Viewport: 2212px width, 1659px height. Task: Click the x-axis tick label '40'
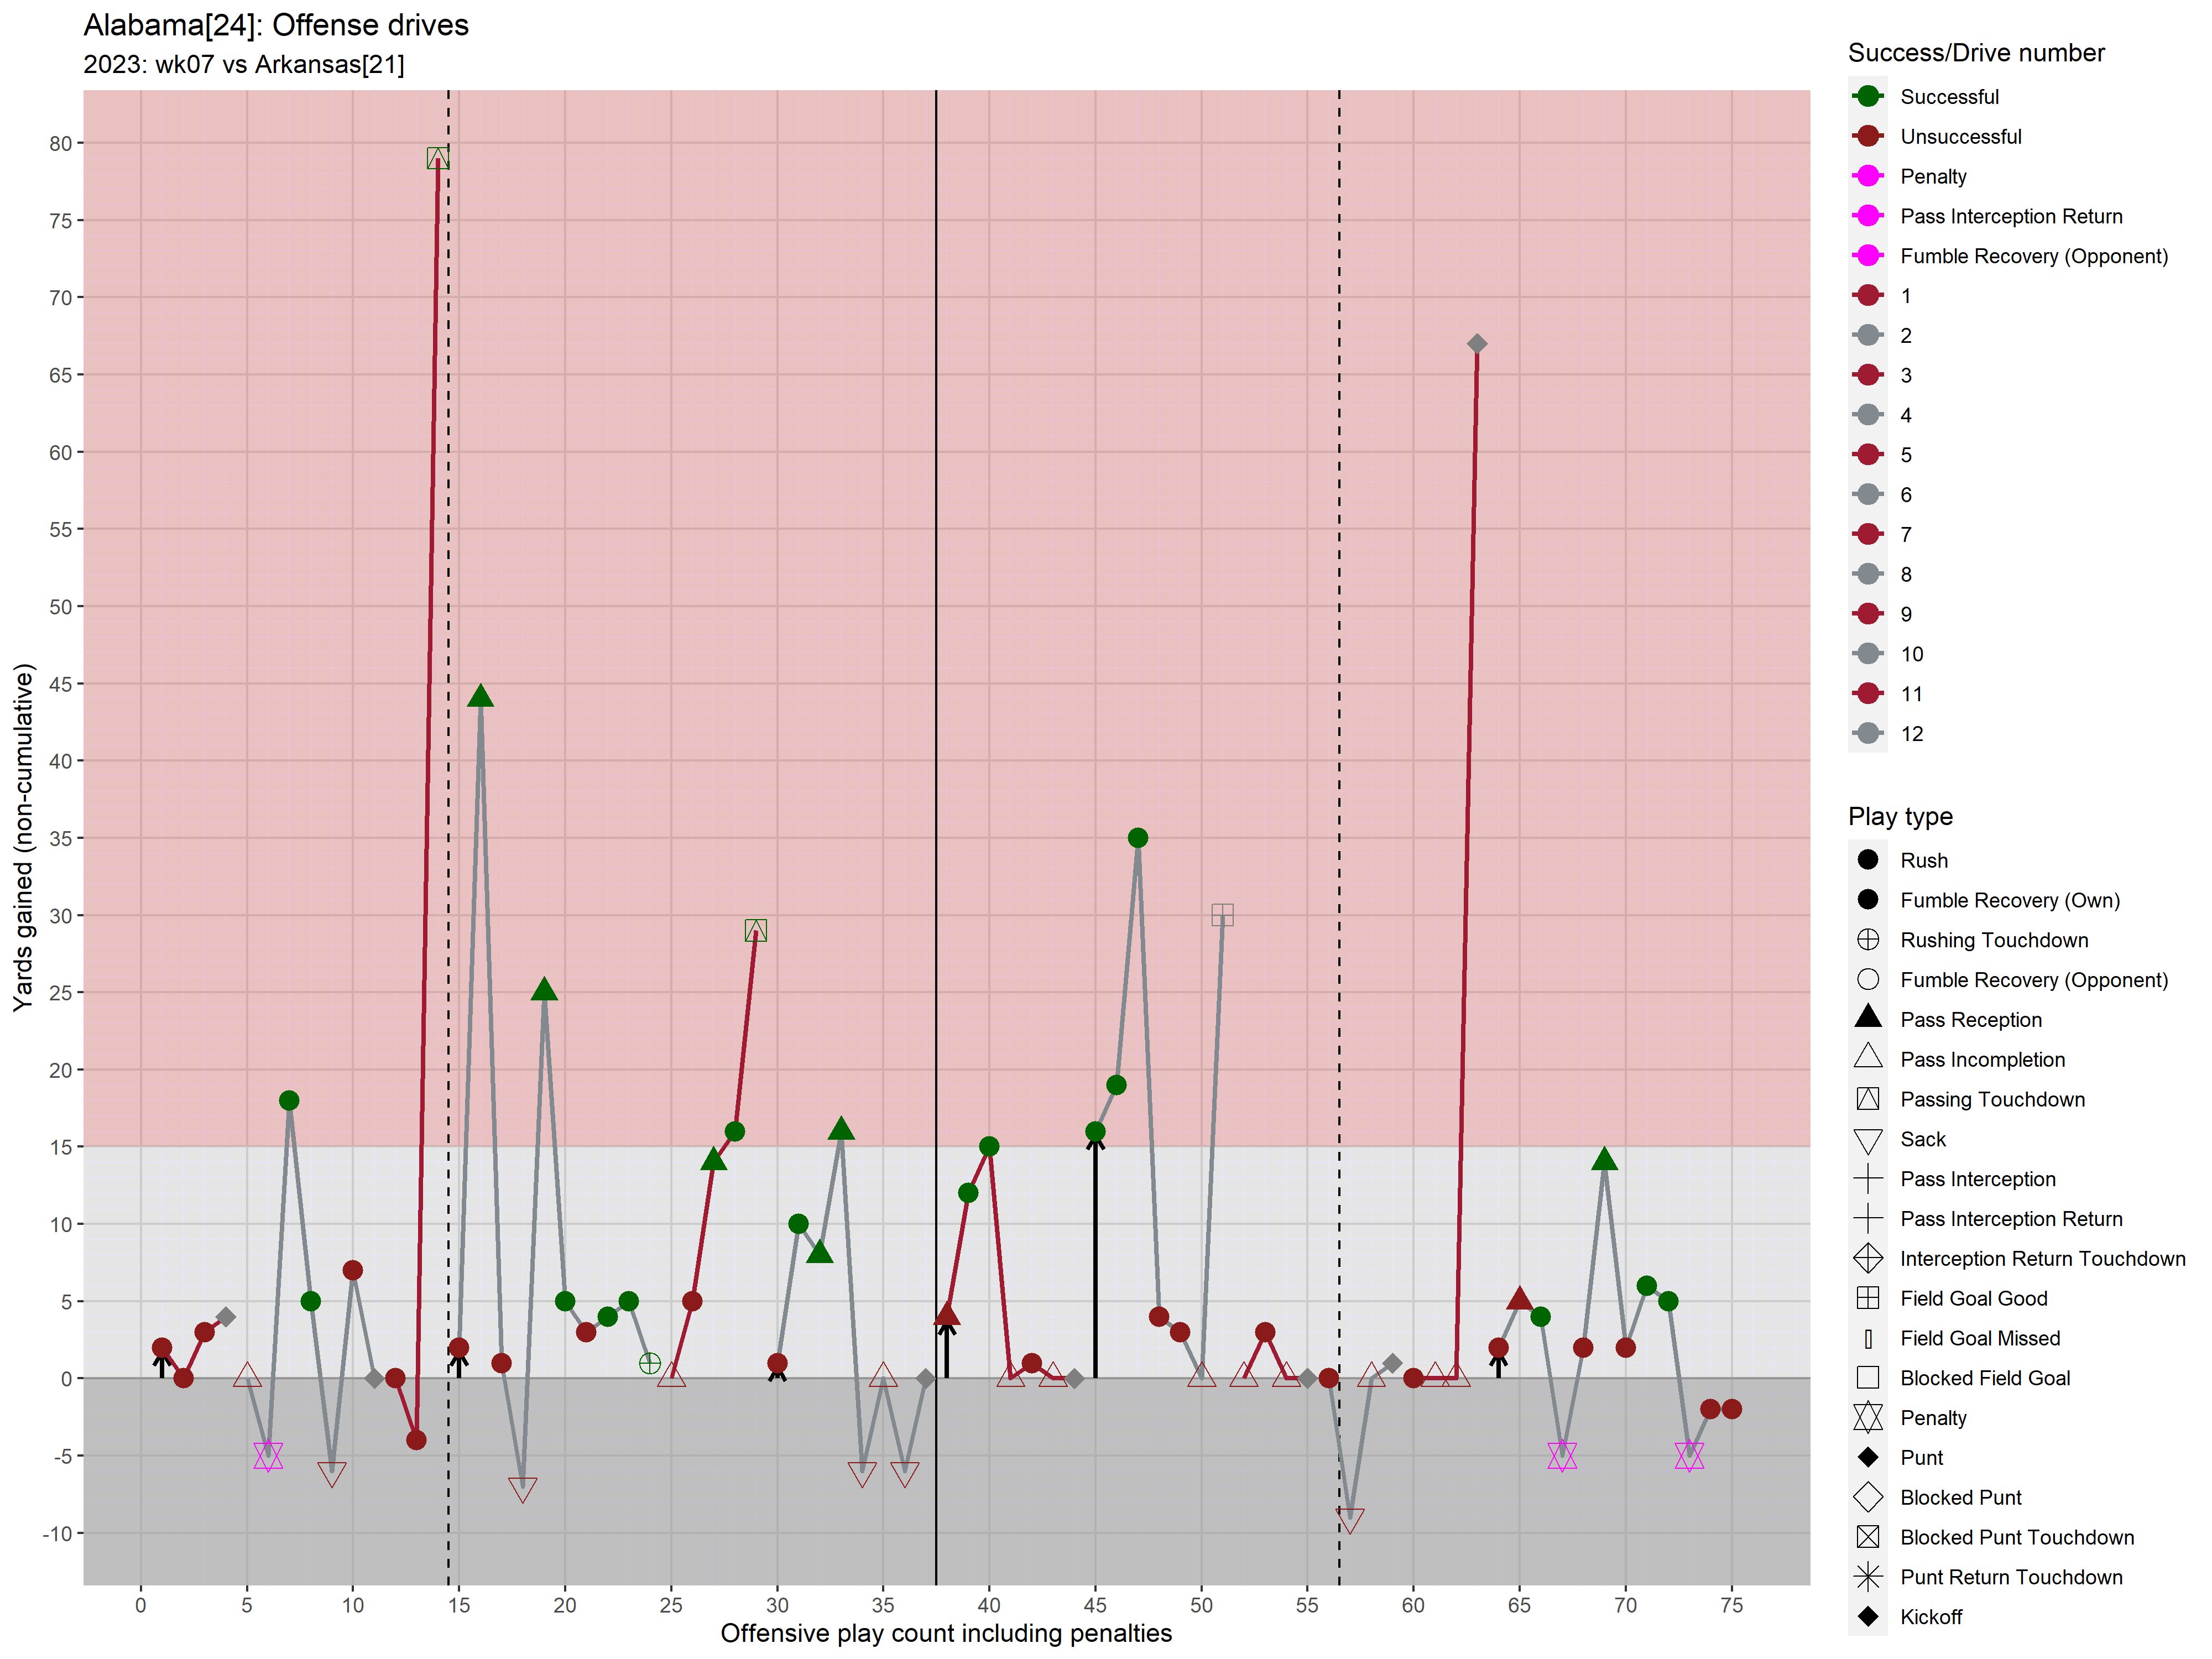click(x=988, y=1605)
